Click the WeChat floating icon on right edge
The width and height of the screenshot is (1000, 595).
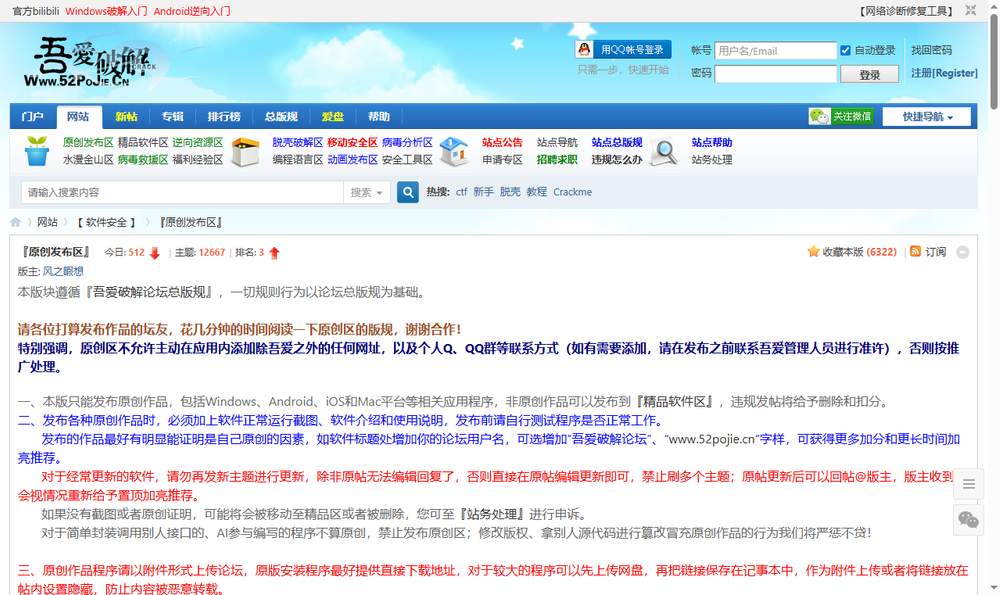pos(967,521)
